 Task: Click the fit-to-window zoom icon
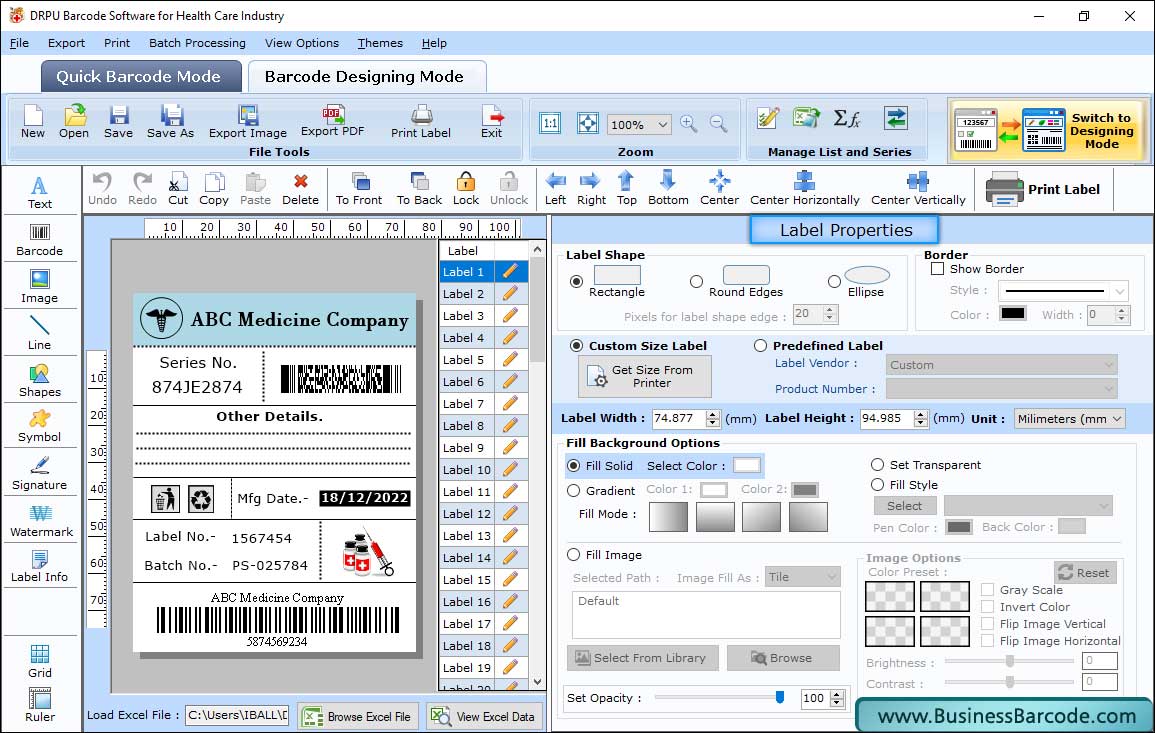[588, 123]
